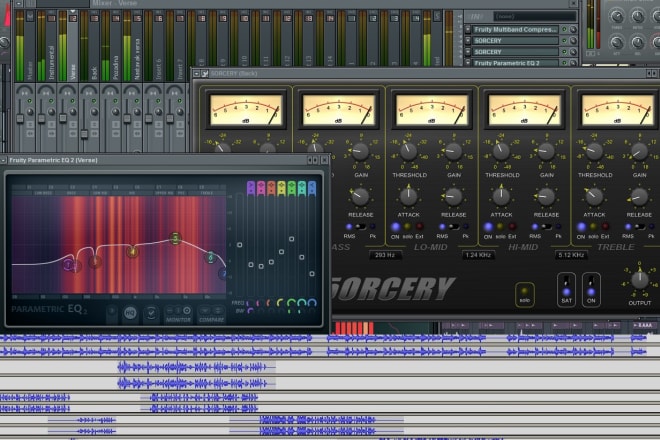The width and height of the screenshot is (660, 440).
Task: Select EQ band 4 node on the curve
Action: click(132, 252)
